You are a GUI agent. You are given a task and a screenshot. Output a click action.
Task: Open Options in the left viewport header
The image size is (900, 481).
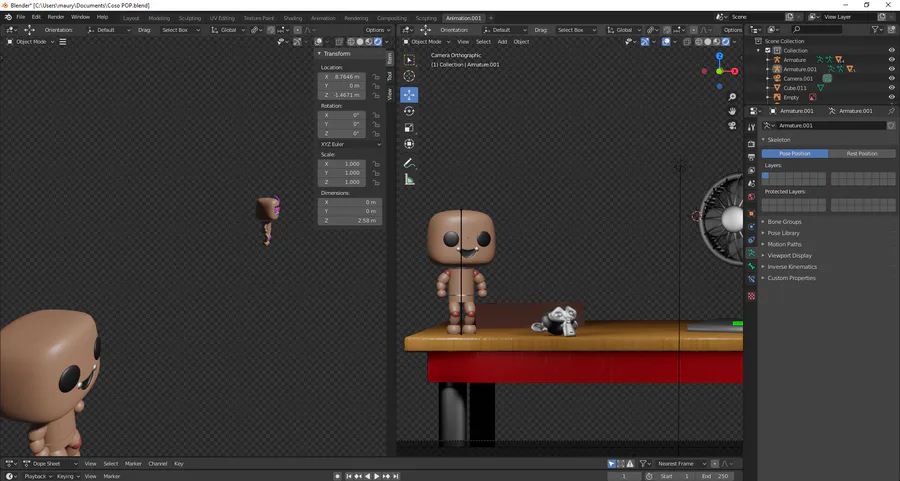click(x=377, y=30)
